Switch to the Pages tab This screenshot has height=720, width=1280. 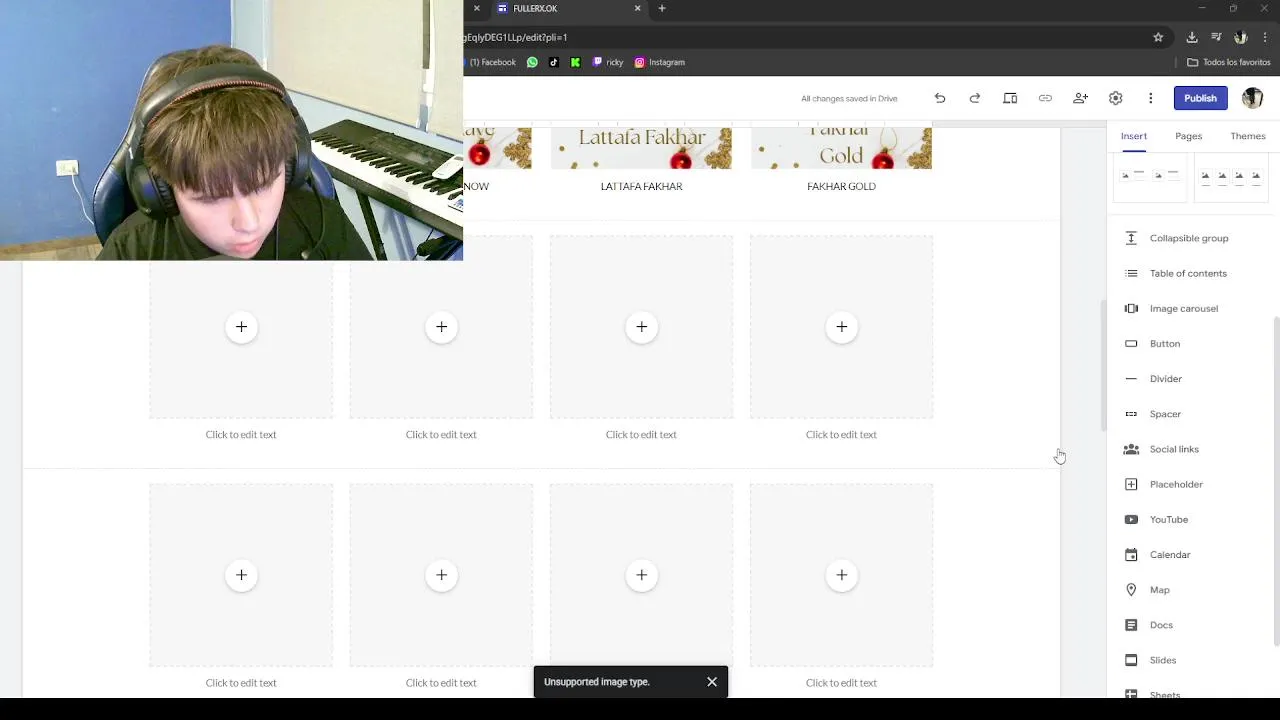(1188, 136)
